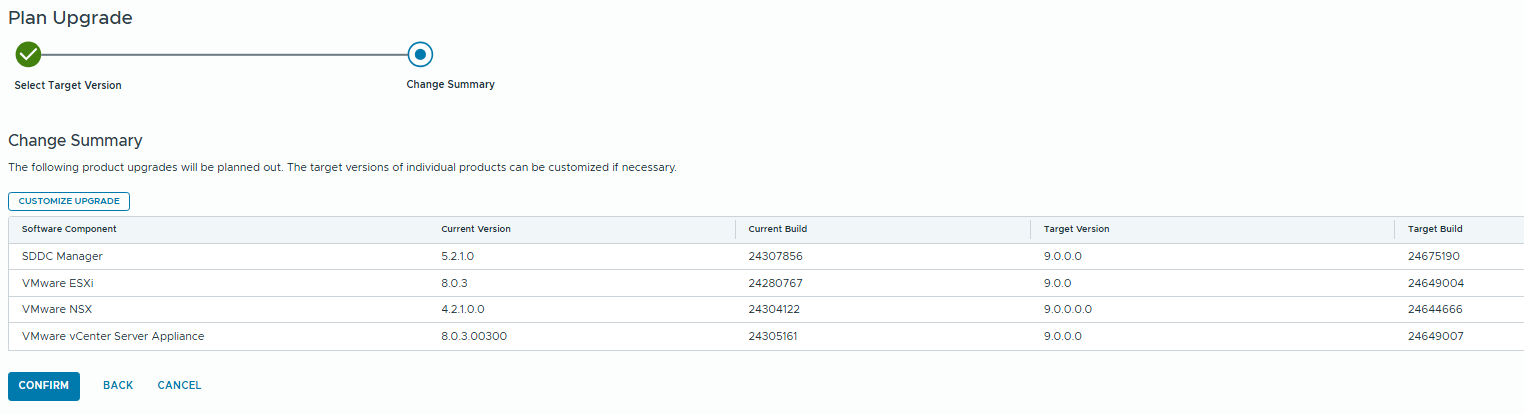Image resolution: width=1524 pixels, height=414 pixels.
Task: Confirm the planned upgrade
Action: pyautogui.click(x=44, y=386)
